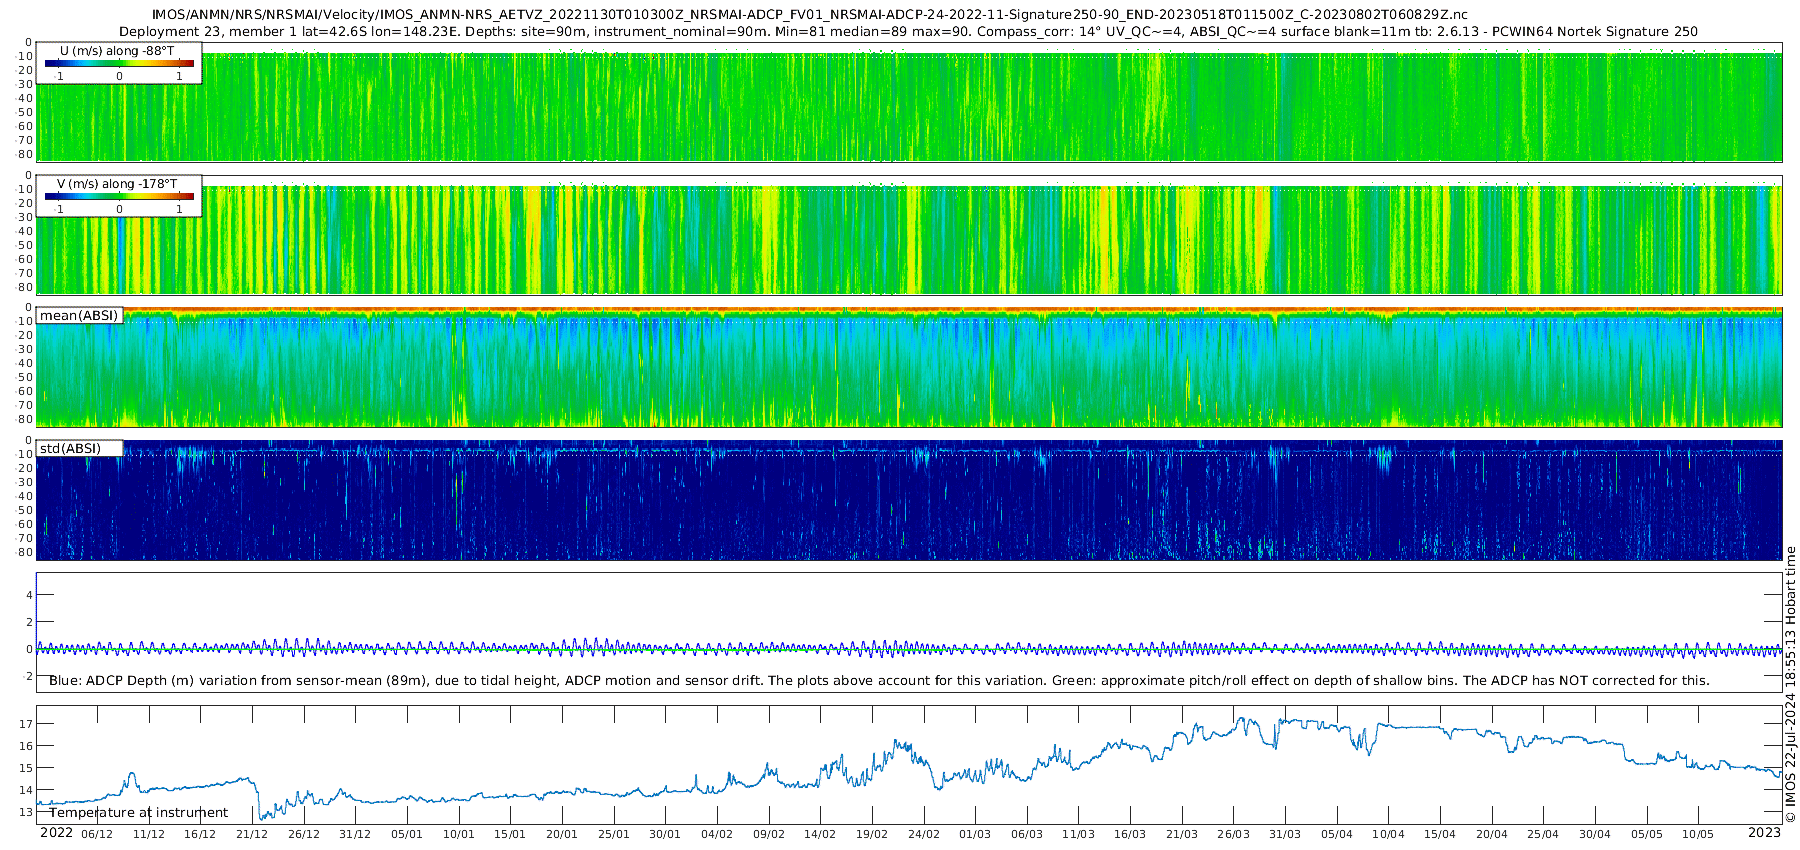This screenshot has width=1800, height=850.
Task: Click the 'Temperature at instrument' label
Action: click(x=138, y=813)
